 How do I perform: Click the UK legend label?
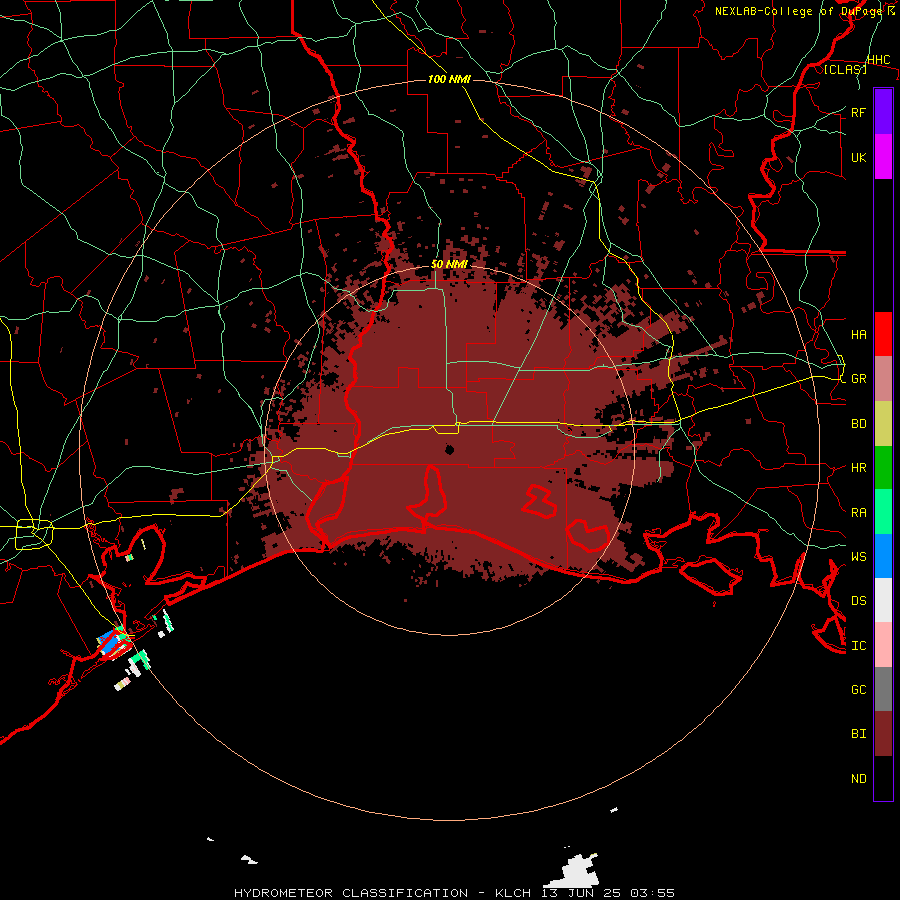click(x=858, y=157)
